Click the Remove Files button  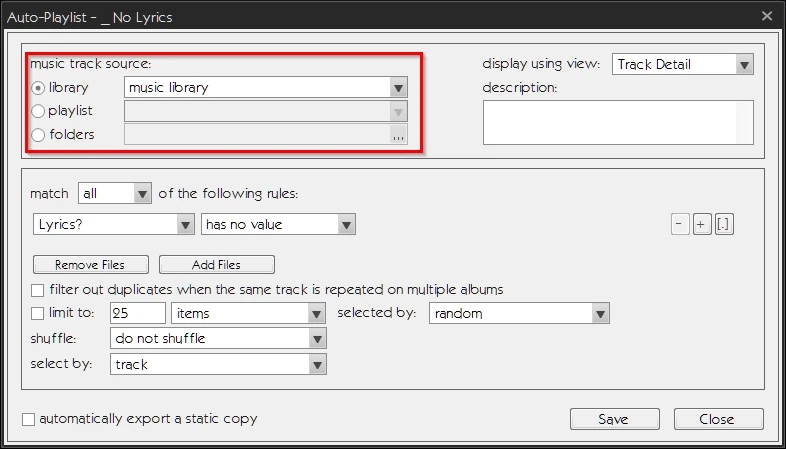click(91, 265)
